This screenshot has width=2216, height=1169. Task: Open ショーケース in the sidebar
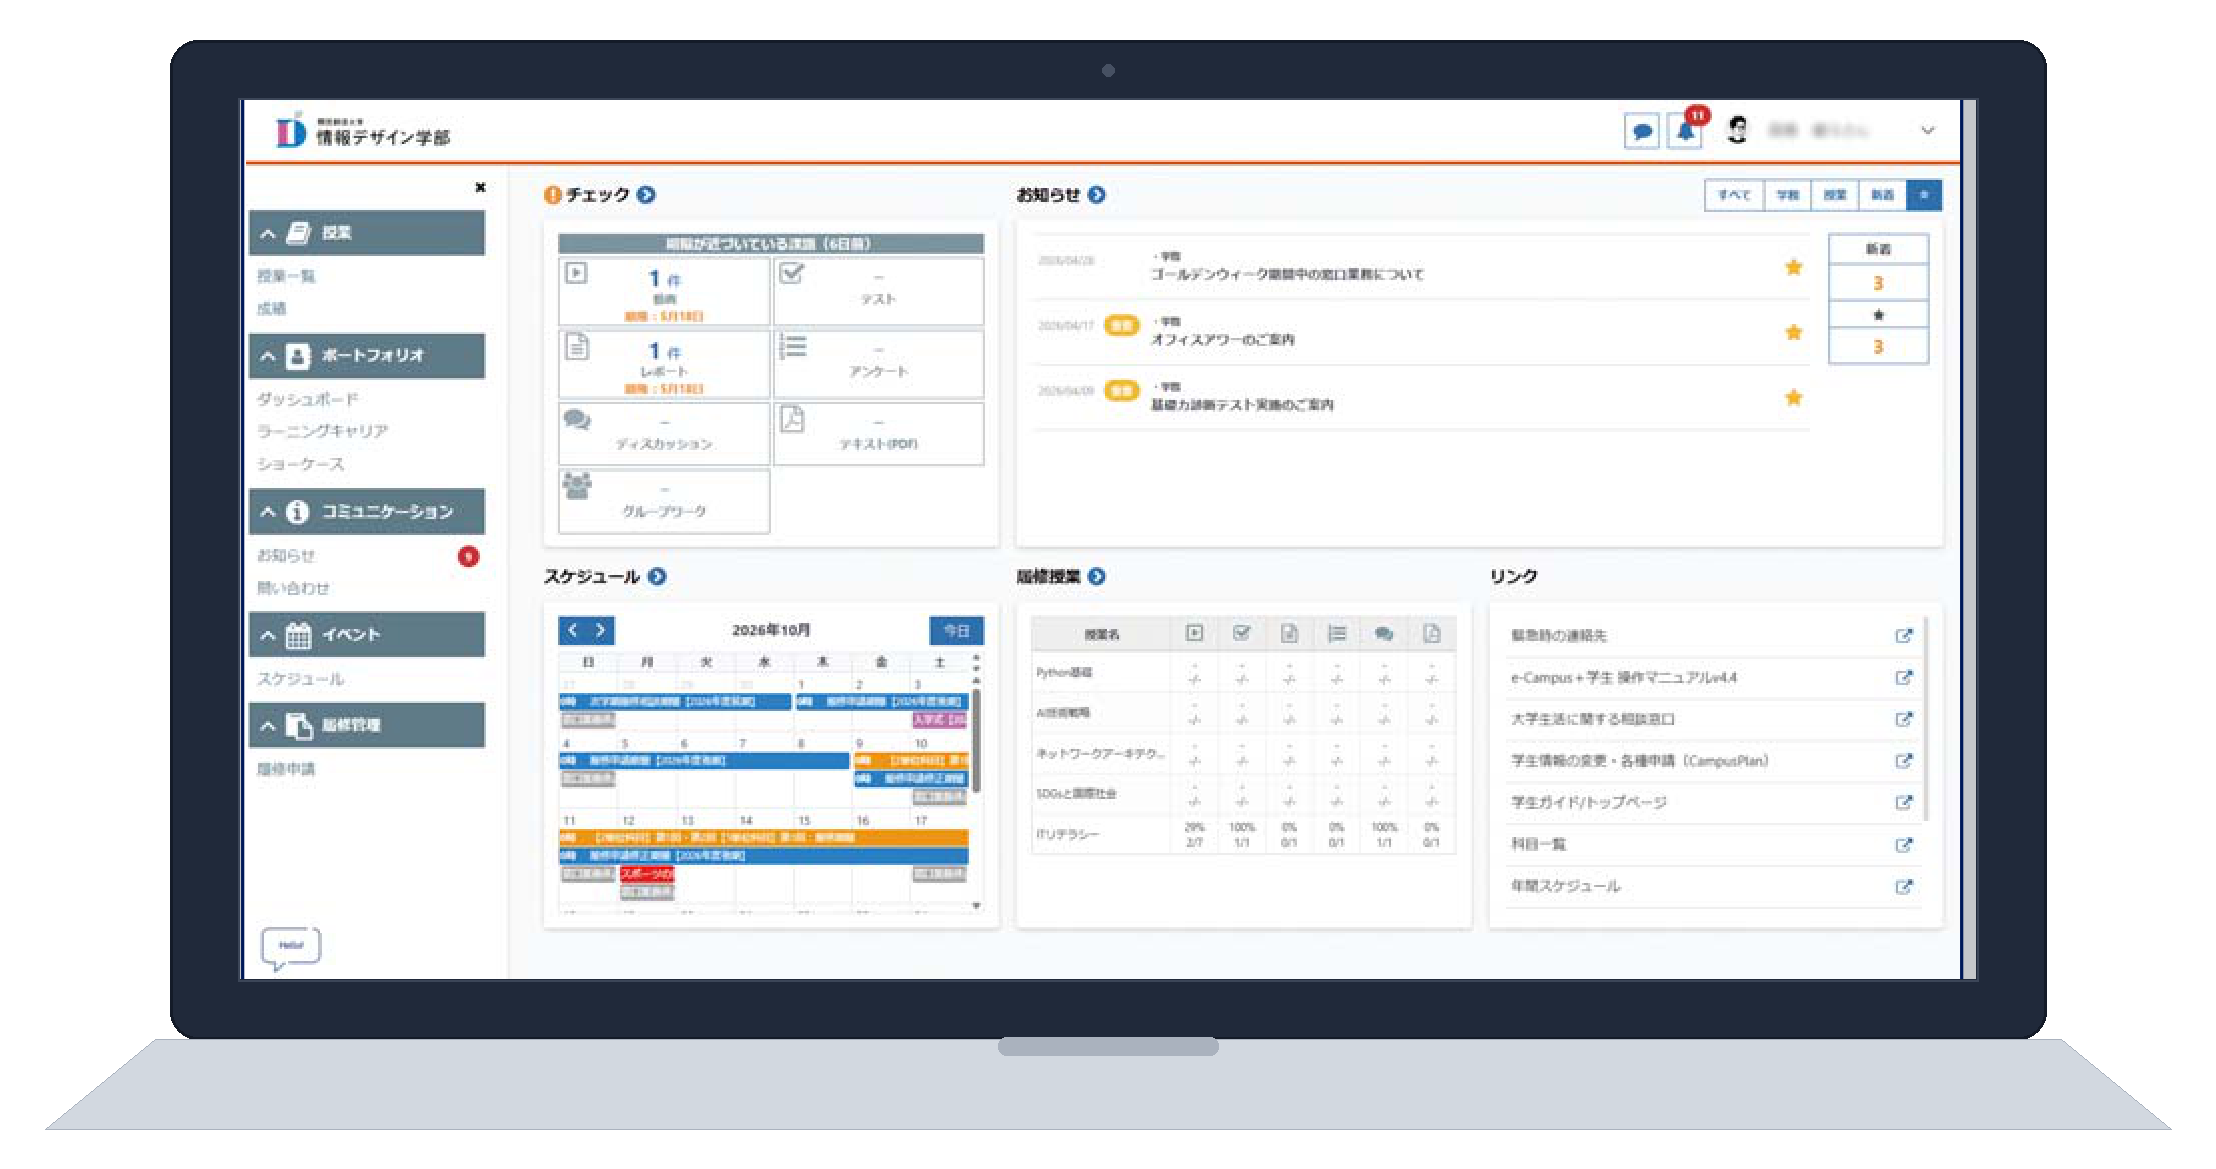[301, 464]
